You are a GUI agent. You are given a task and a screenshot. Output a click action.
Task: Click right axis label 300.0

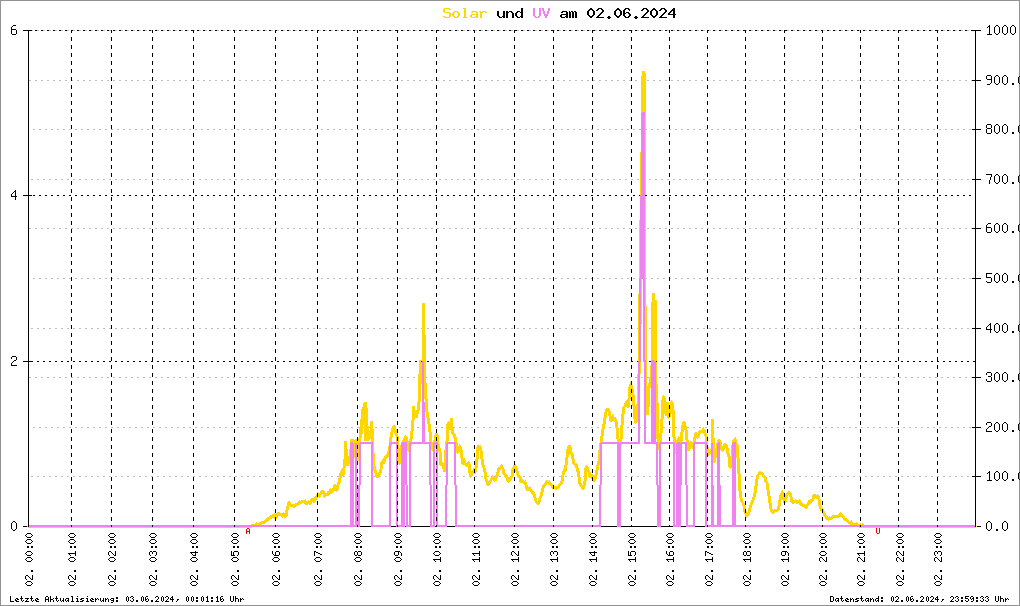[x=1002, y=377]
